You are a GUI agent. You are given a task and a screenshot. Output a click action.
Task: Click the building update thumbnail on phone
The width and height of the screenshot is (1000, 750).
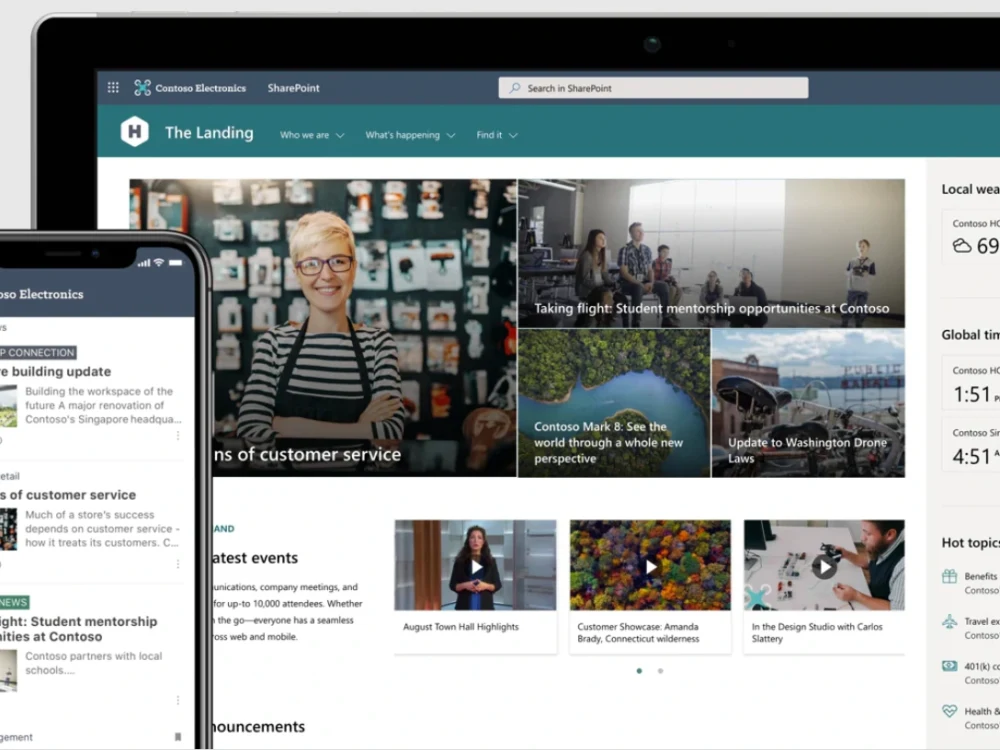8,406
